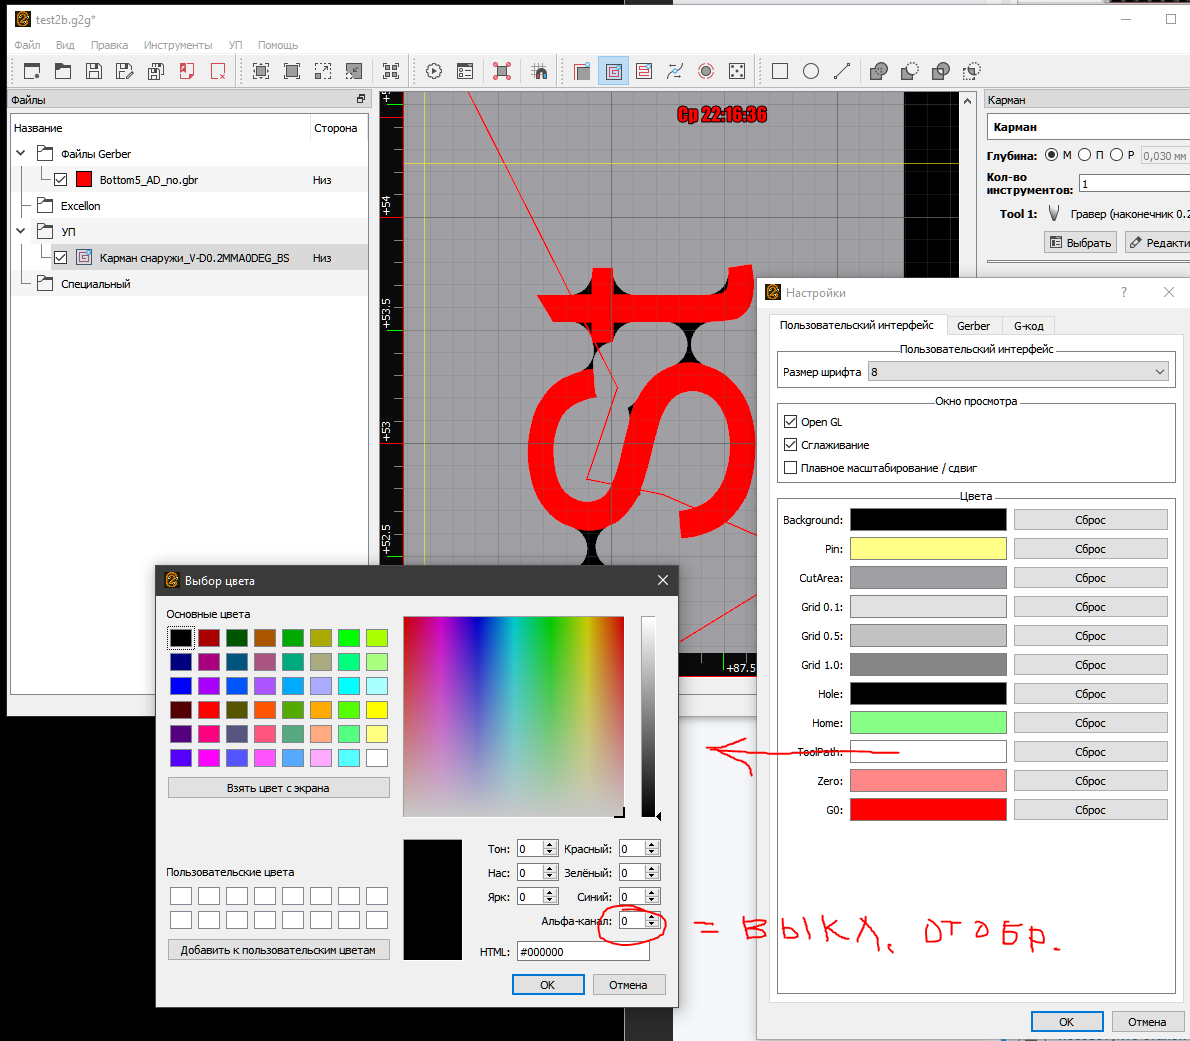Select the Р depth radio button

pos(1116,155)
